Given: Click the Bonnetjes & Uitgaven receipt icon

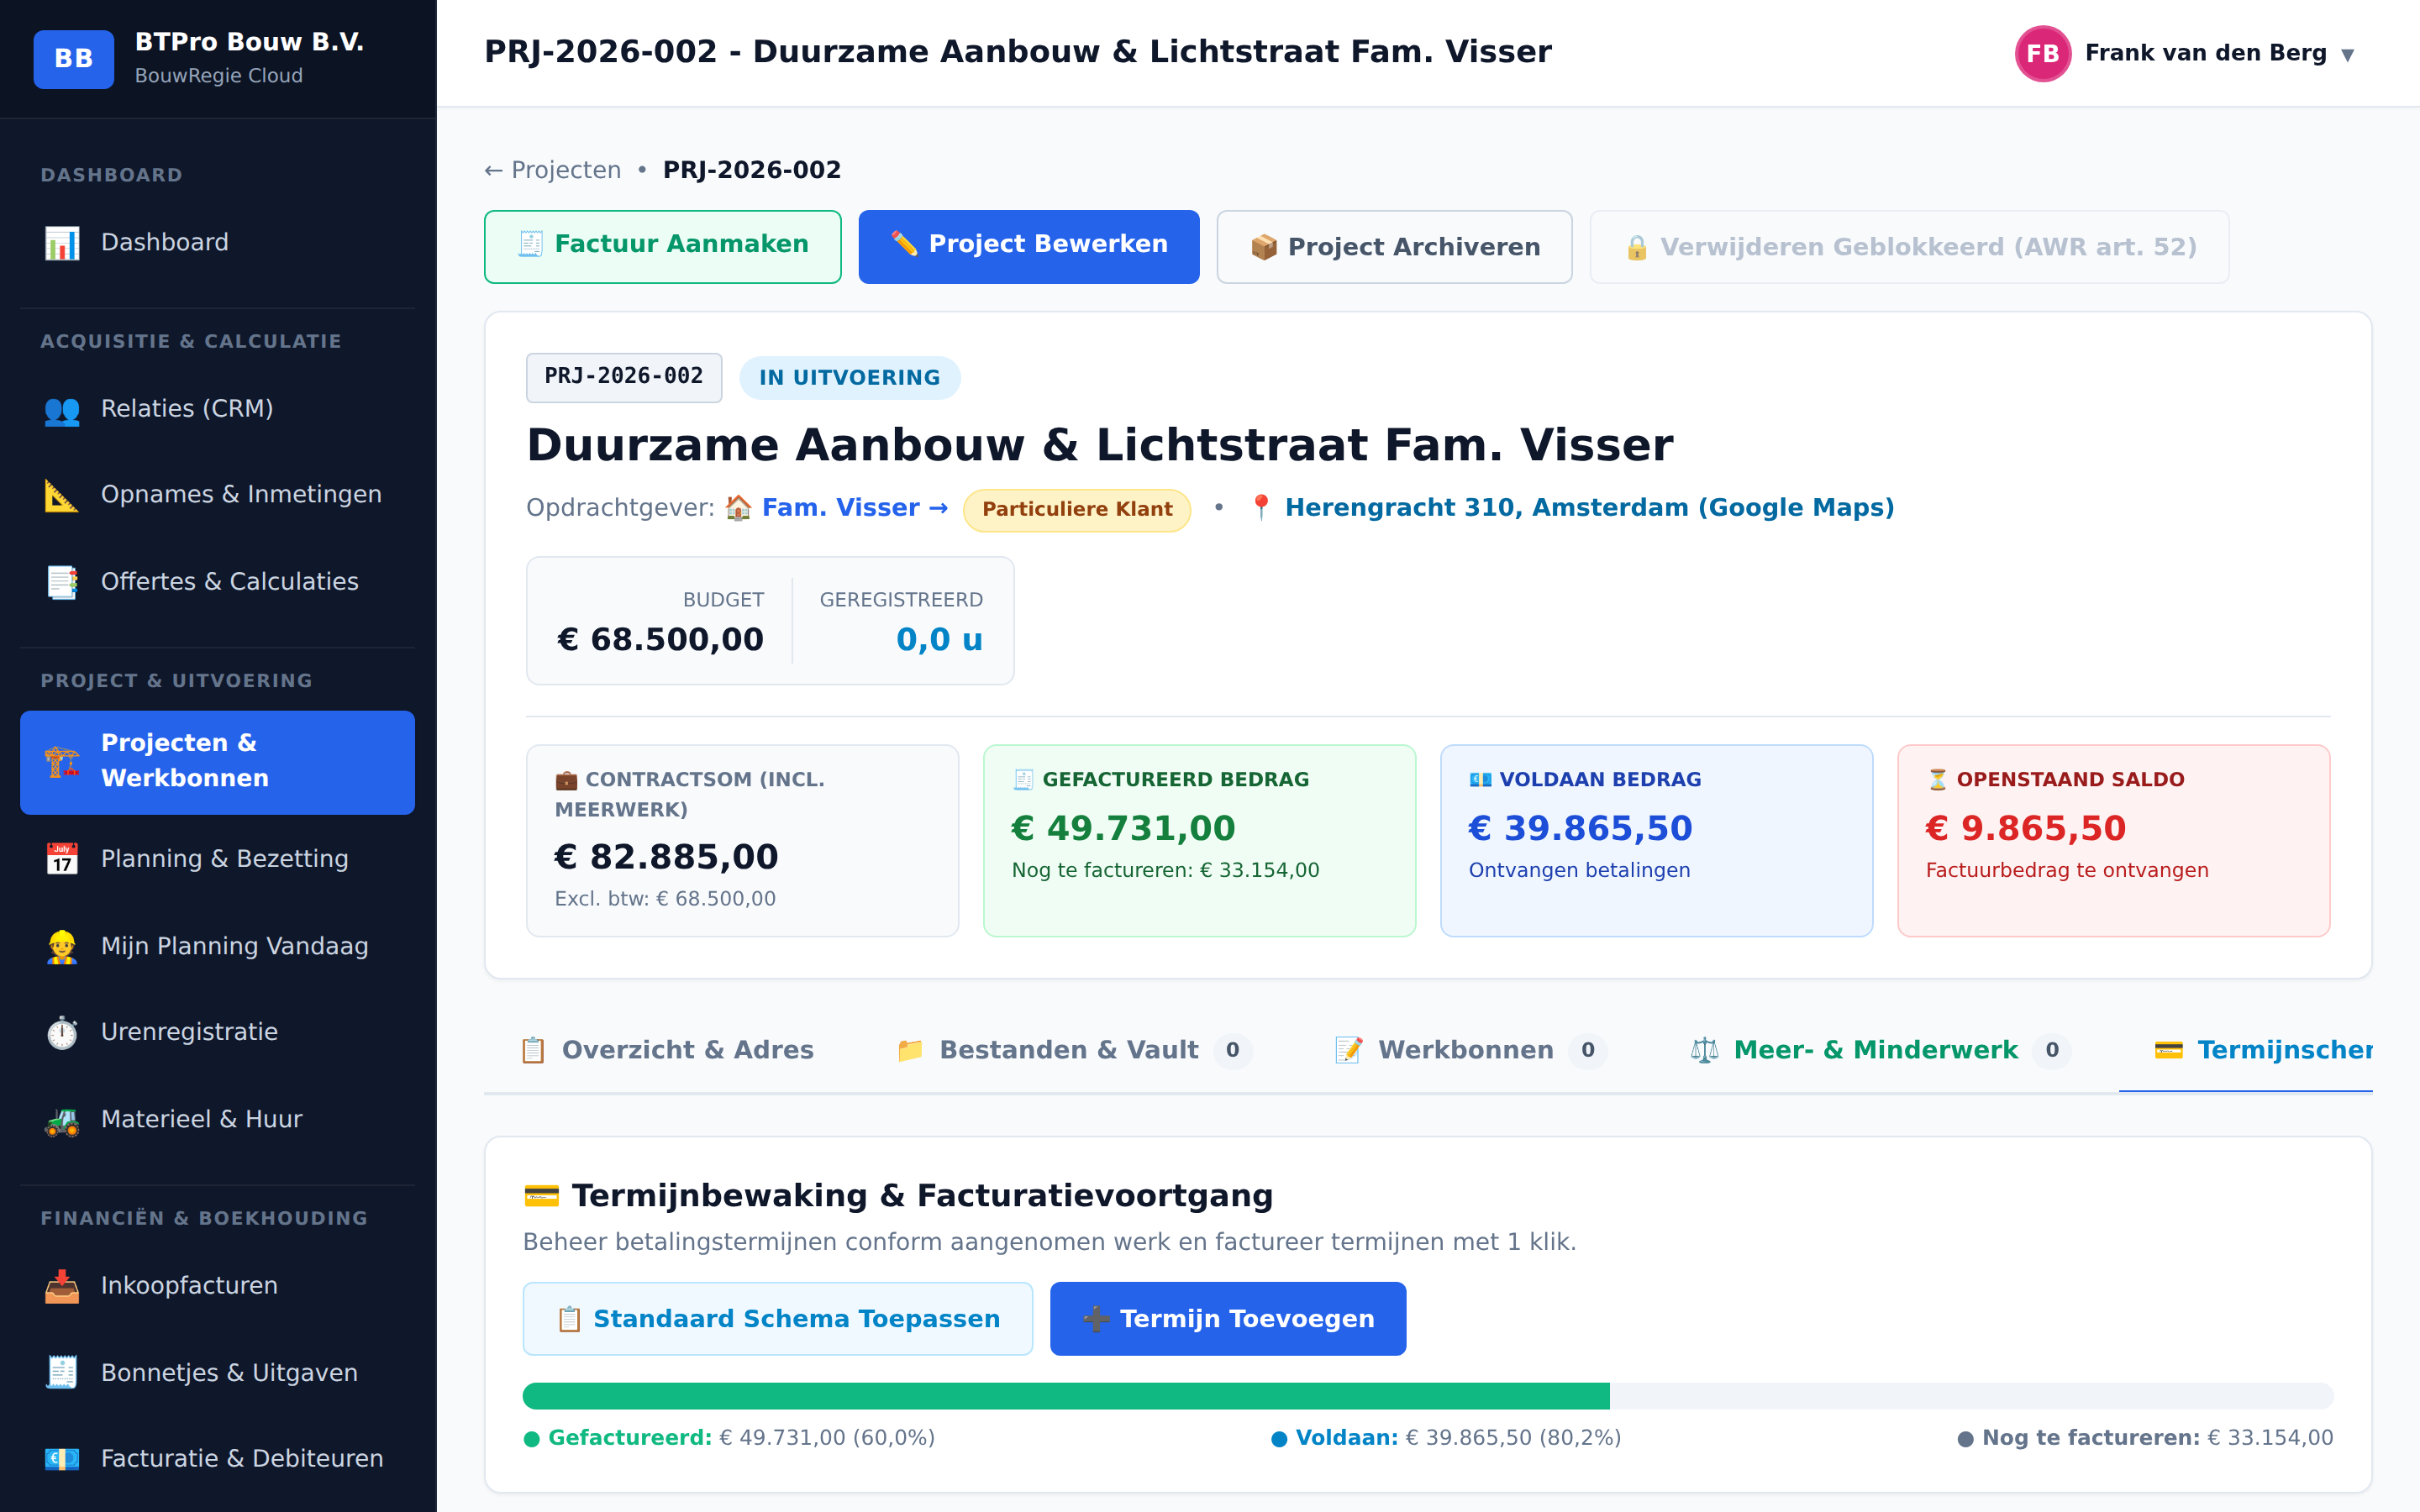Looking at the screenshot, I should click(62, 1373).
